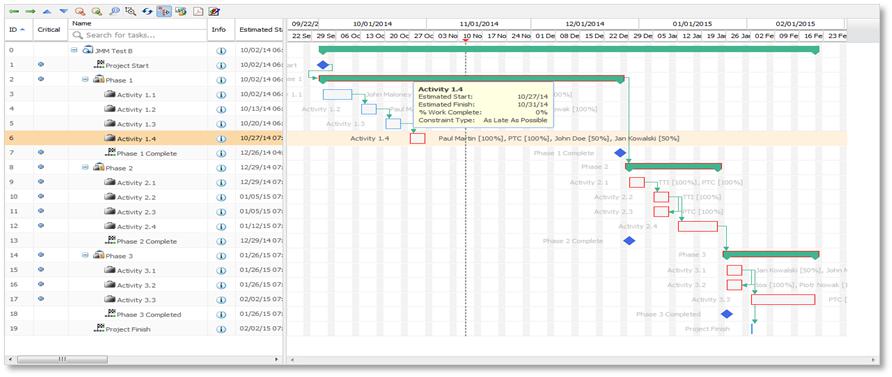The image size is (892, 377).
Task: Collapse the Phase 1 summary node
Action: [x=85, y=80]
